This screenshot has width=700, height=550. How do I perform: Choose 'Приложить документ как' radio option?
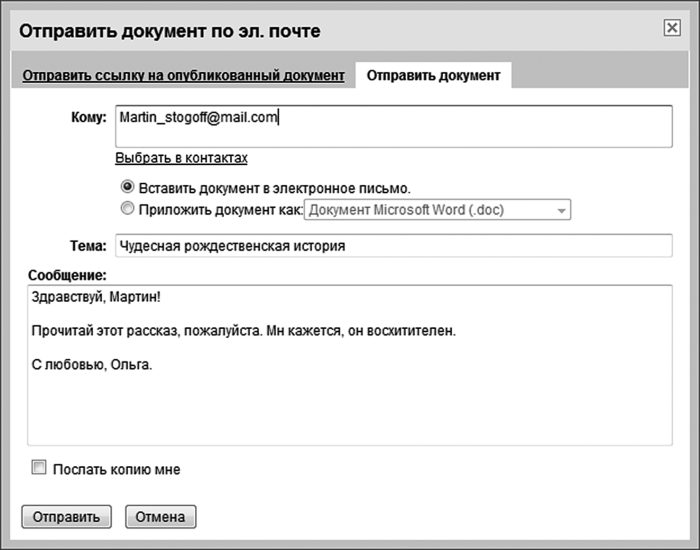(127, 210)
